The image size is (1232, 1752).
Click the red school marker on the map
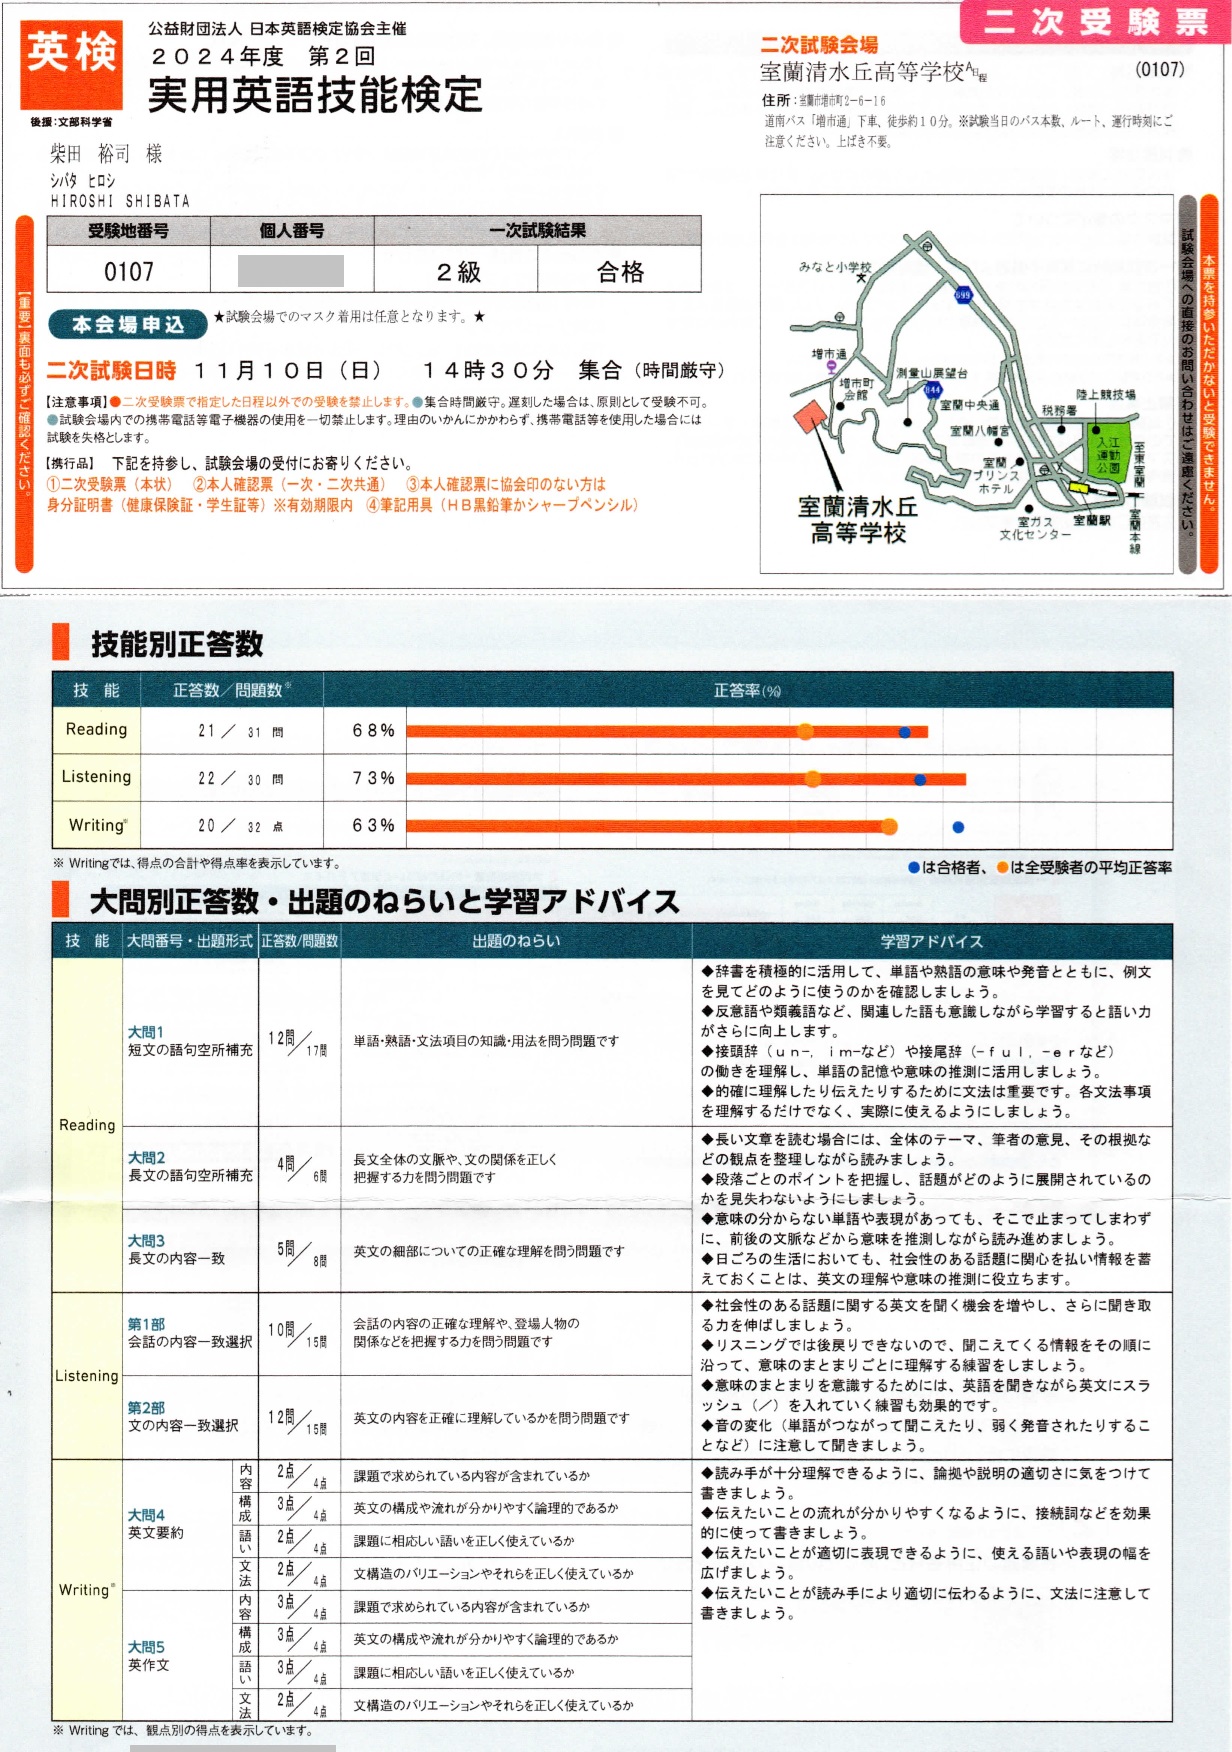click(810, 416)
